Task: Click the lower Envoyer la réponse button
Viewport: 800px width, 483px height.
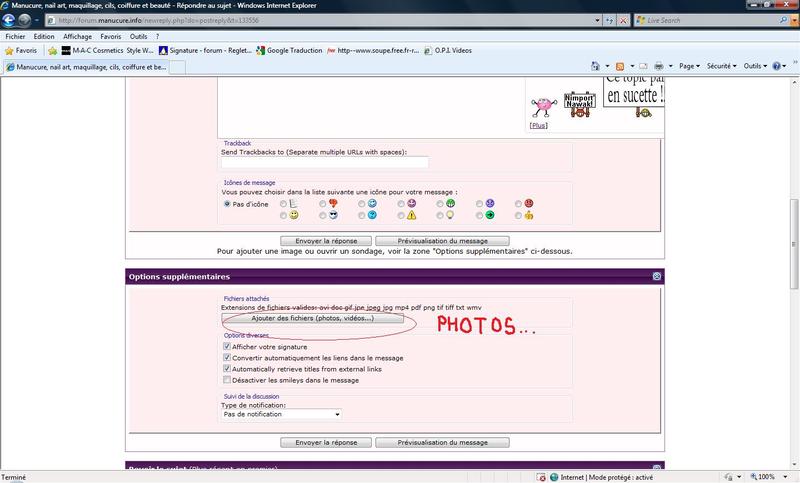Action: [325, 442]
